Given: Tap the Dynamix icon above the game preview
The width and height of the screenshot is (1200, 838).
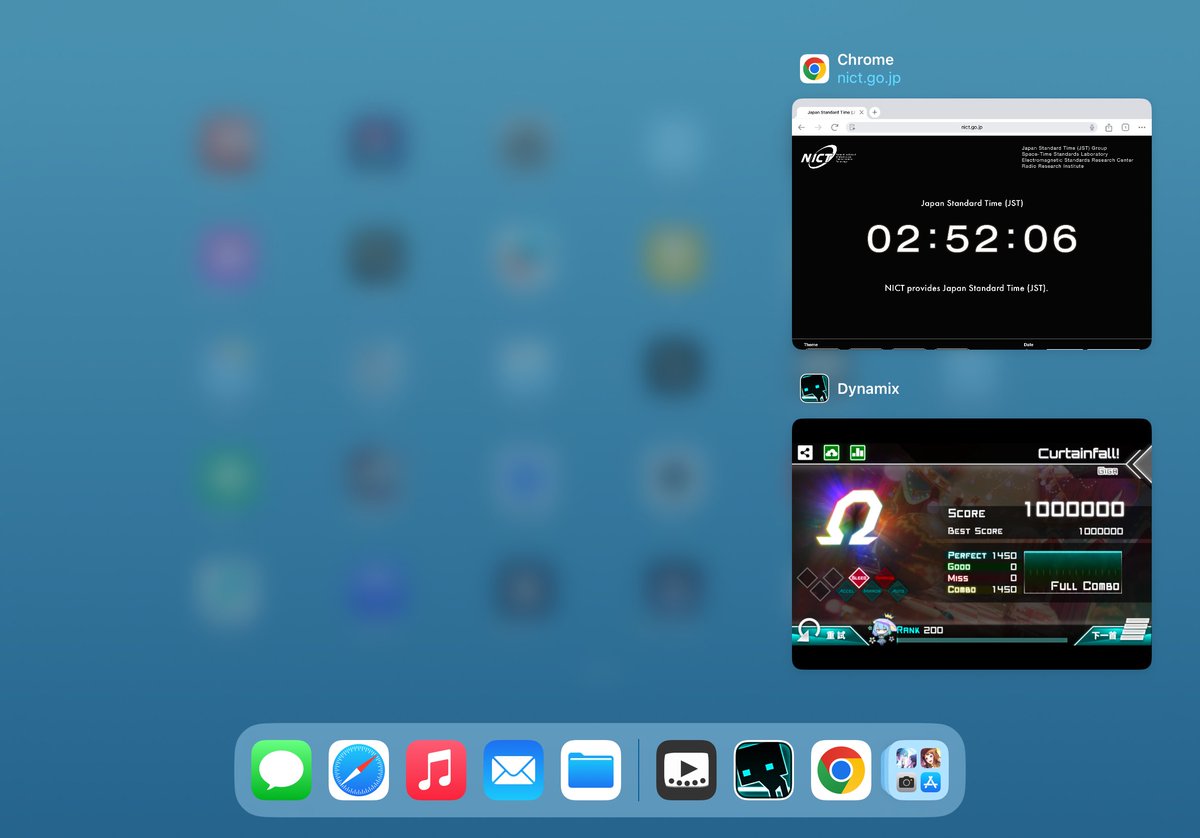Looking at the screenshot, I should point(814,388).
